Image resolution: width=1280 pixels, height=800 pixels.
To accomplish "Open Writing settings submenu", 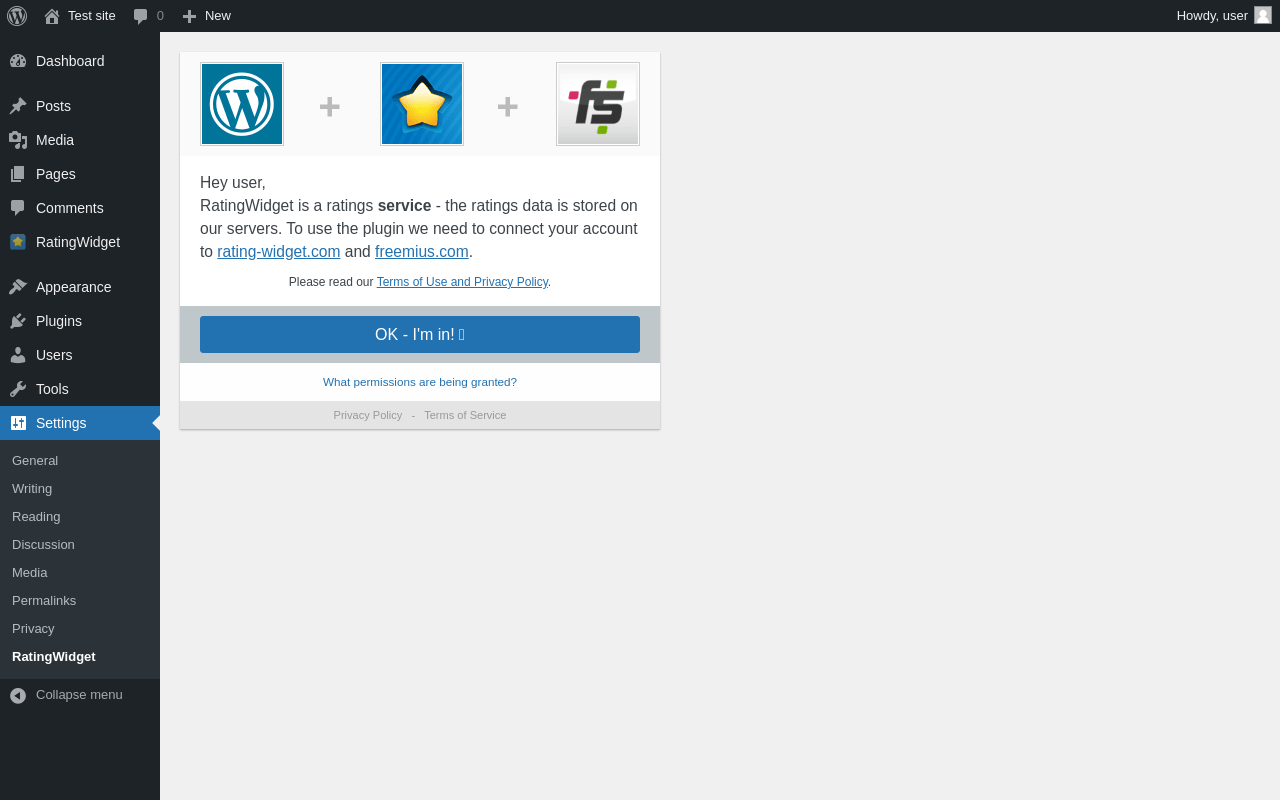I will [80, 489].
